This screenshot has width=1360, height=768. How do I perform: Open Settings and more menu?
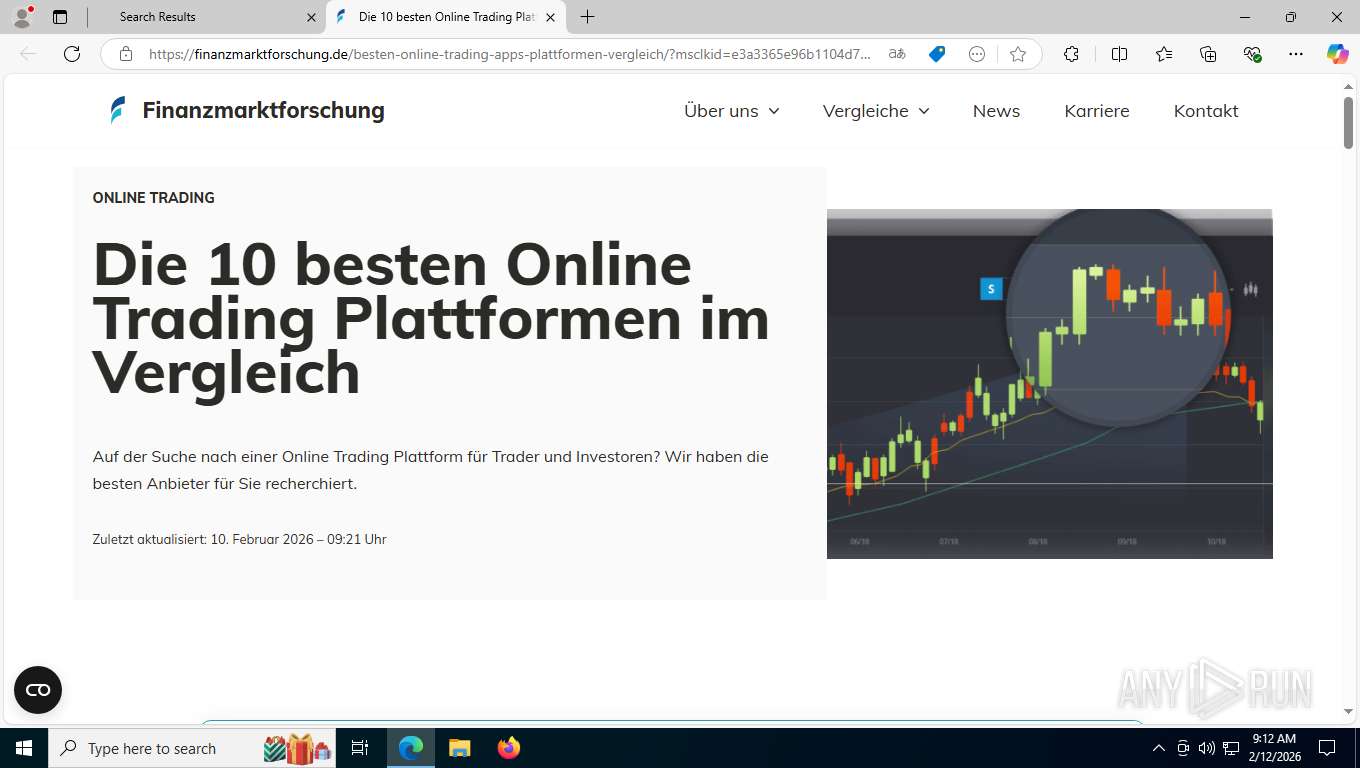coord(1296,54)
